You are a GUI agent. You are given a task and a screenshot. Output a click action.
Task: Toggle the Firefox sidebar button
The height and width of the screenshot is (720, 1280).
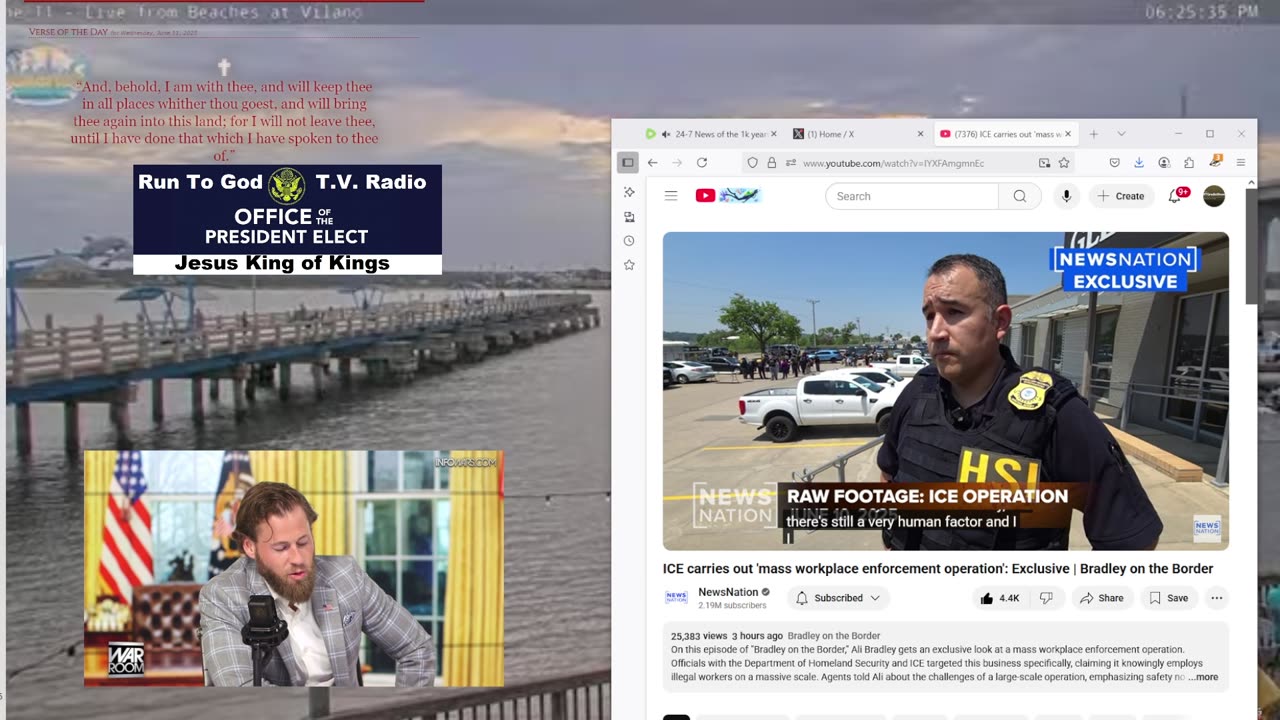pos(628,162)
